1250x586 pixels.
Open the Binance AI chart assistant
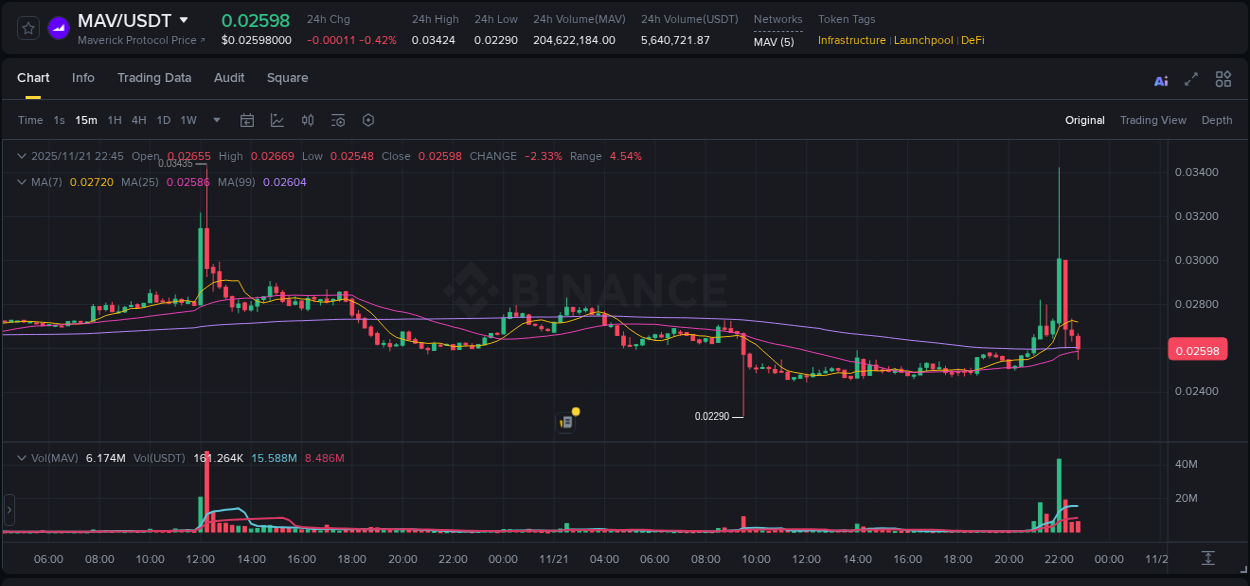(1160, 79)
